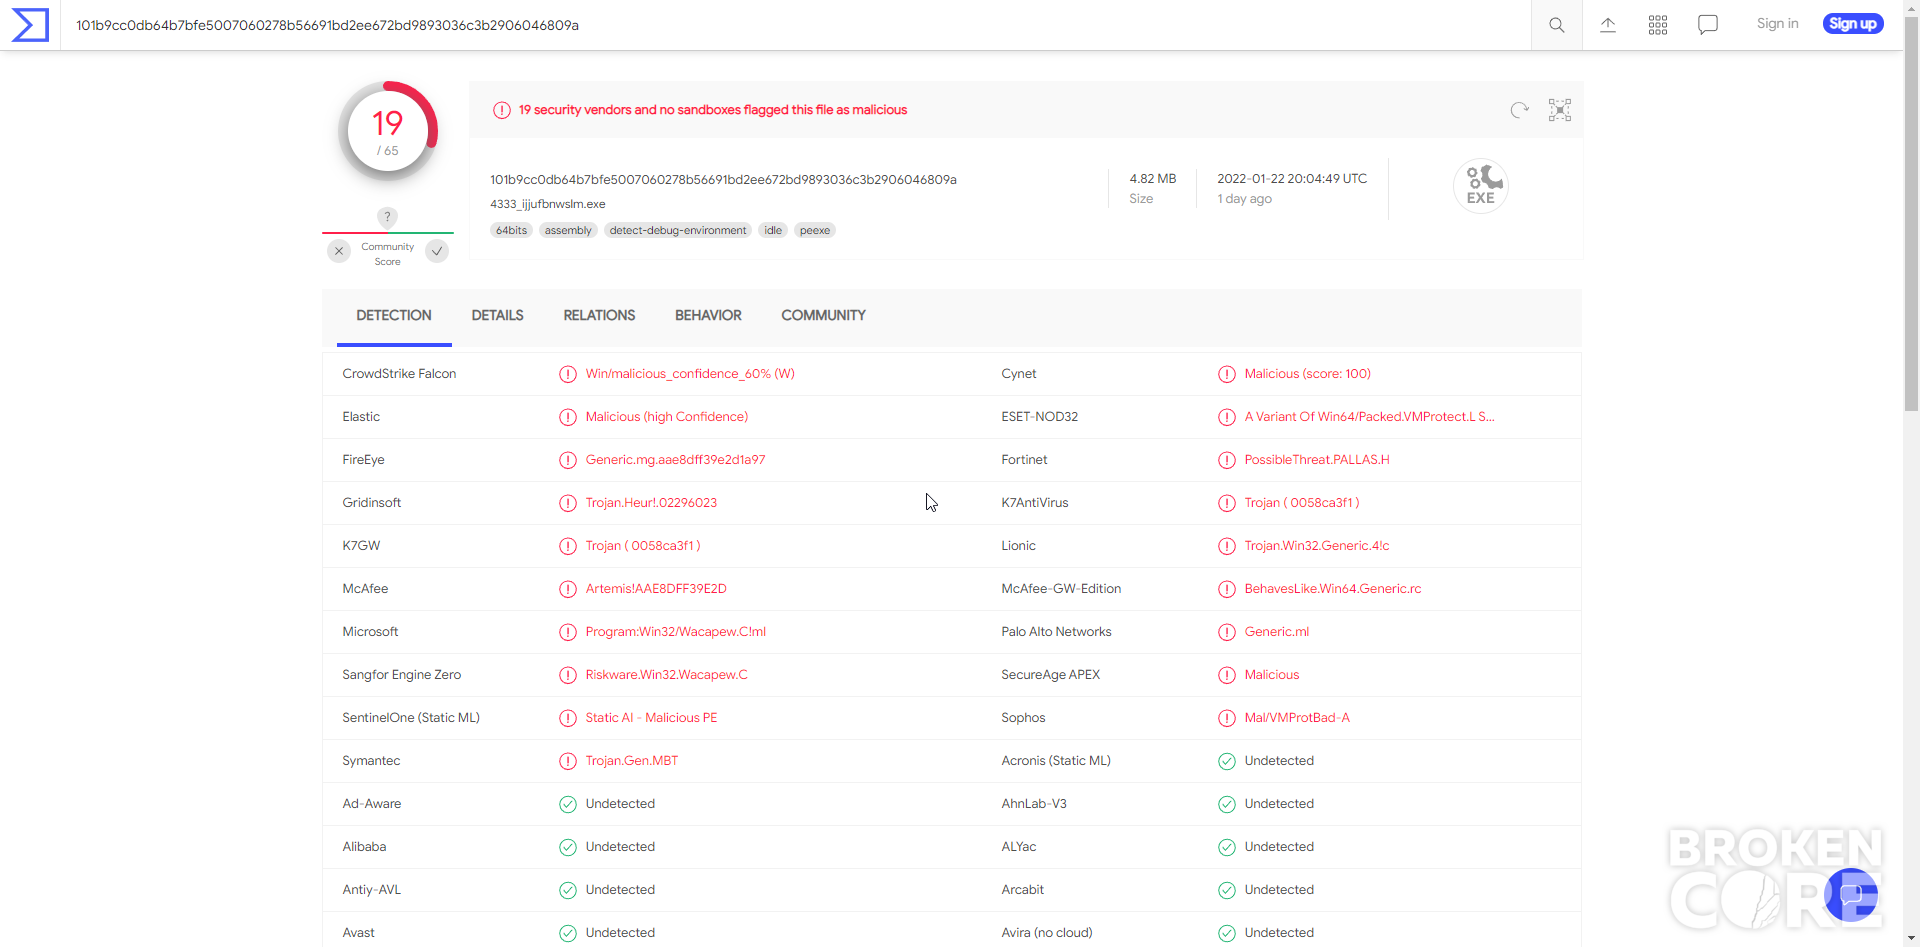1920x947 pixels.
Task: Click the peexe tag
Action: 815,230
